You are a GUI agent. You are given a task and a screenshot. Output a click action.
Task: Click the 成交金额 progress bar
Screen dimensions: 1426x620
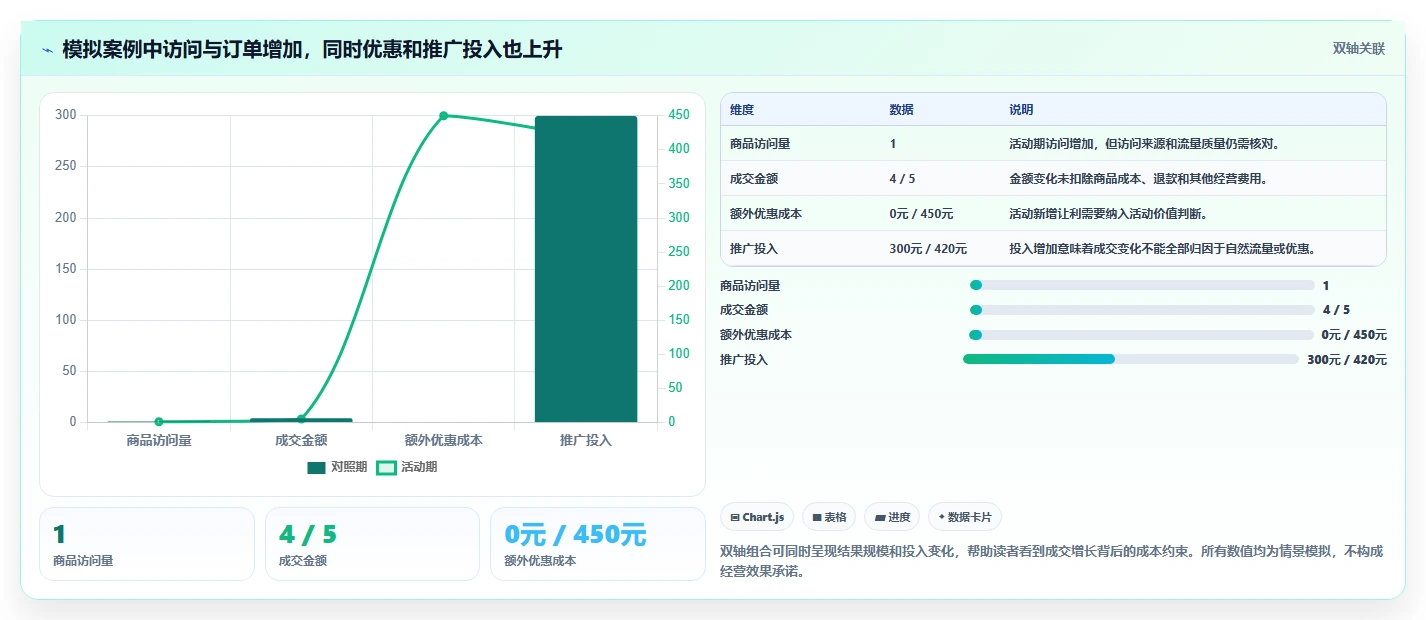tap(1142, 310)
